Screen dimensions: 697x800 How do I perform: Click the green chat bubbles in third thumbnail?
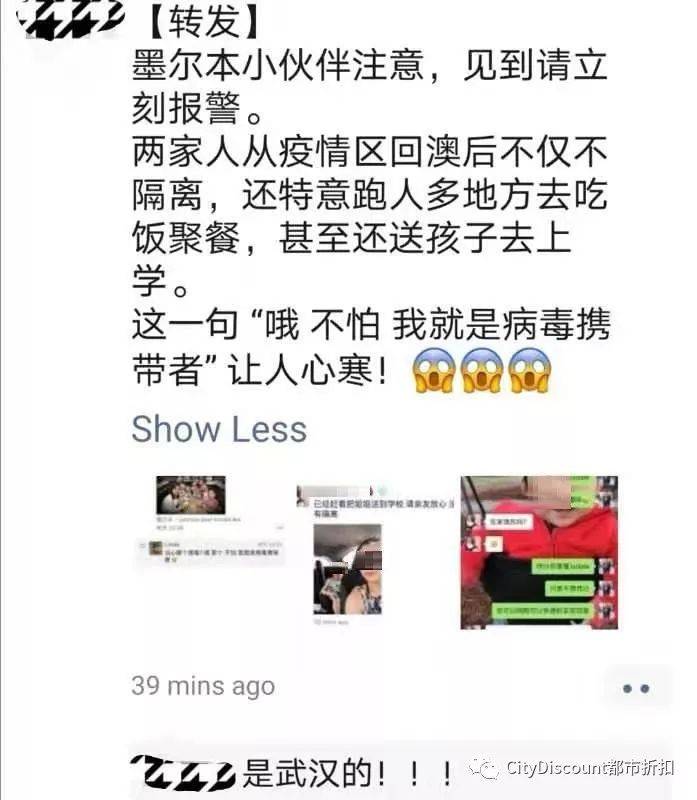tap(563, 587)
